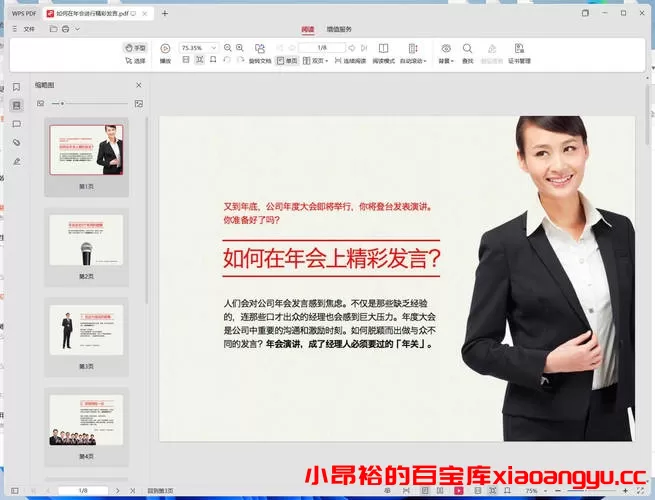Viewport: 655px width, 500px height.
Task: Jump to last page in toolbar
Action: coord(364,48)
